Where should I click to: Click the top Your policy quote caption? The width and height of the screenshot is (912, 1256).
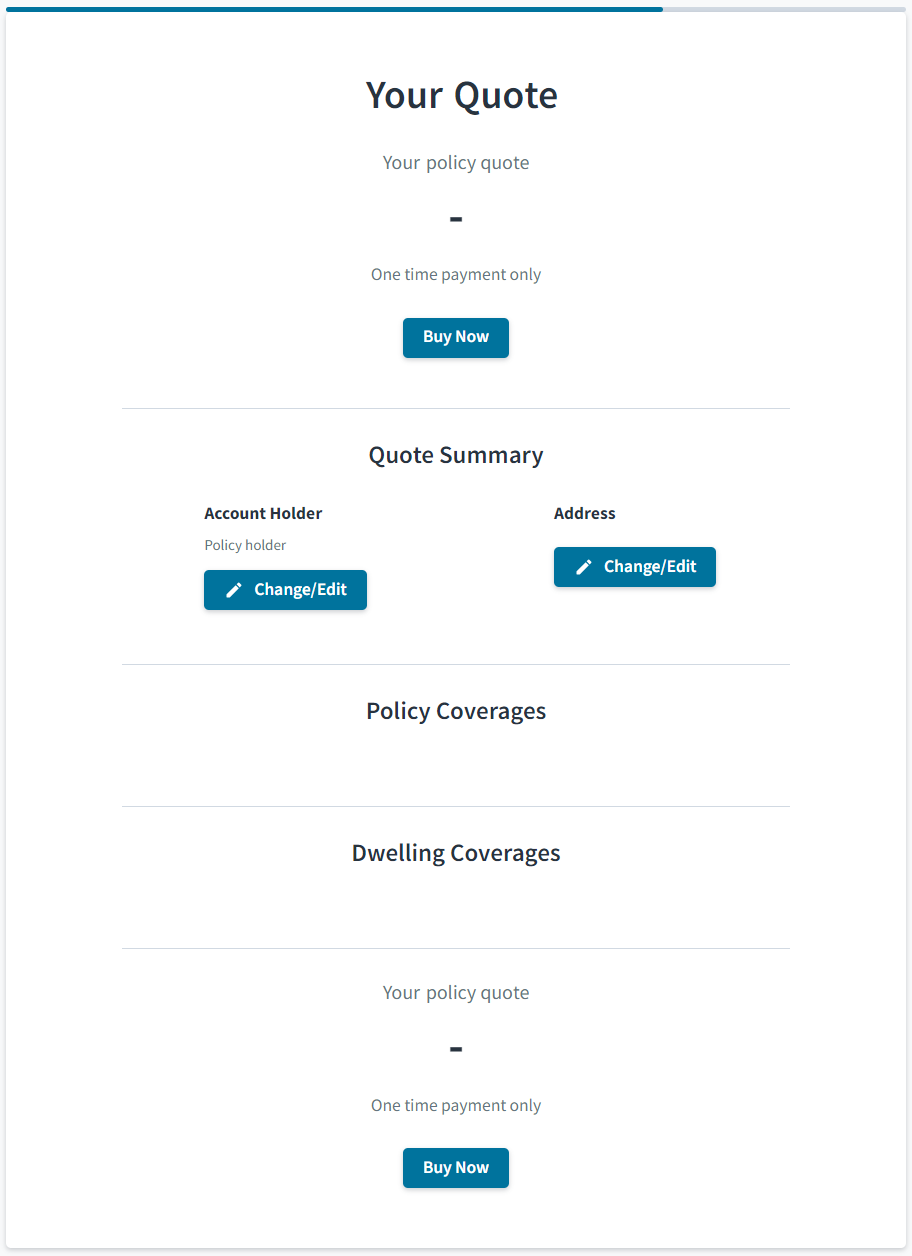[x=456, y=163]
